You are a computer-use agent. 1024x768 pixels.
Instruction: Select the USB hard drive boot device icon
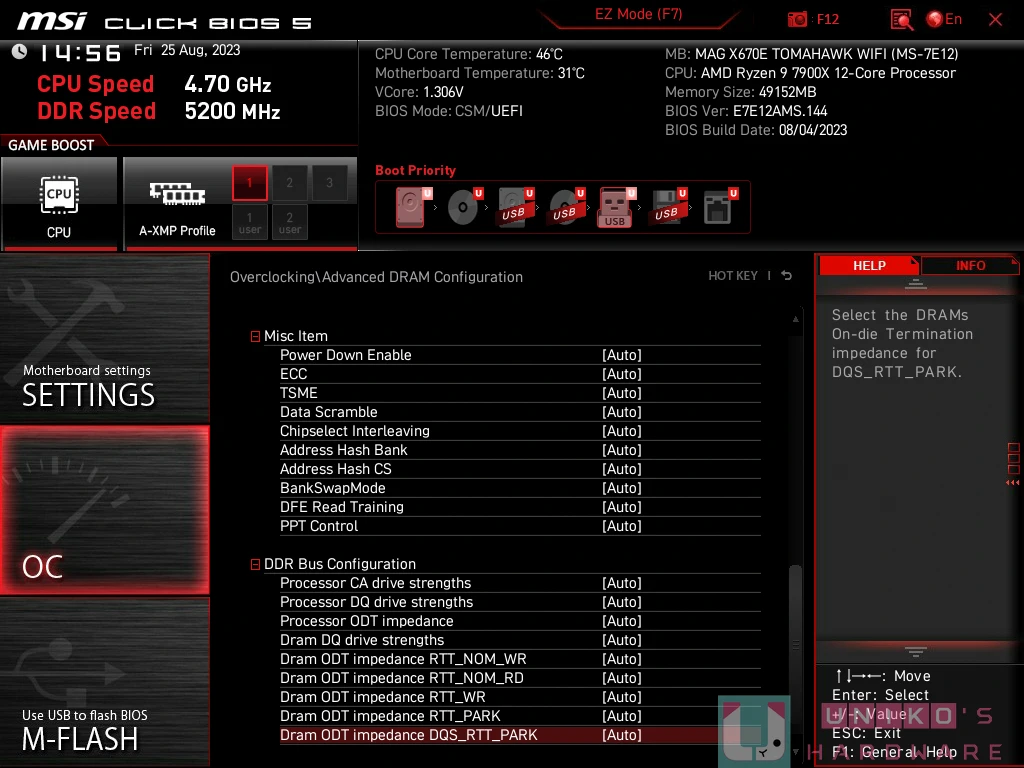tap(516, 207)
